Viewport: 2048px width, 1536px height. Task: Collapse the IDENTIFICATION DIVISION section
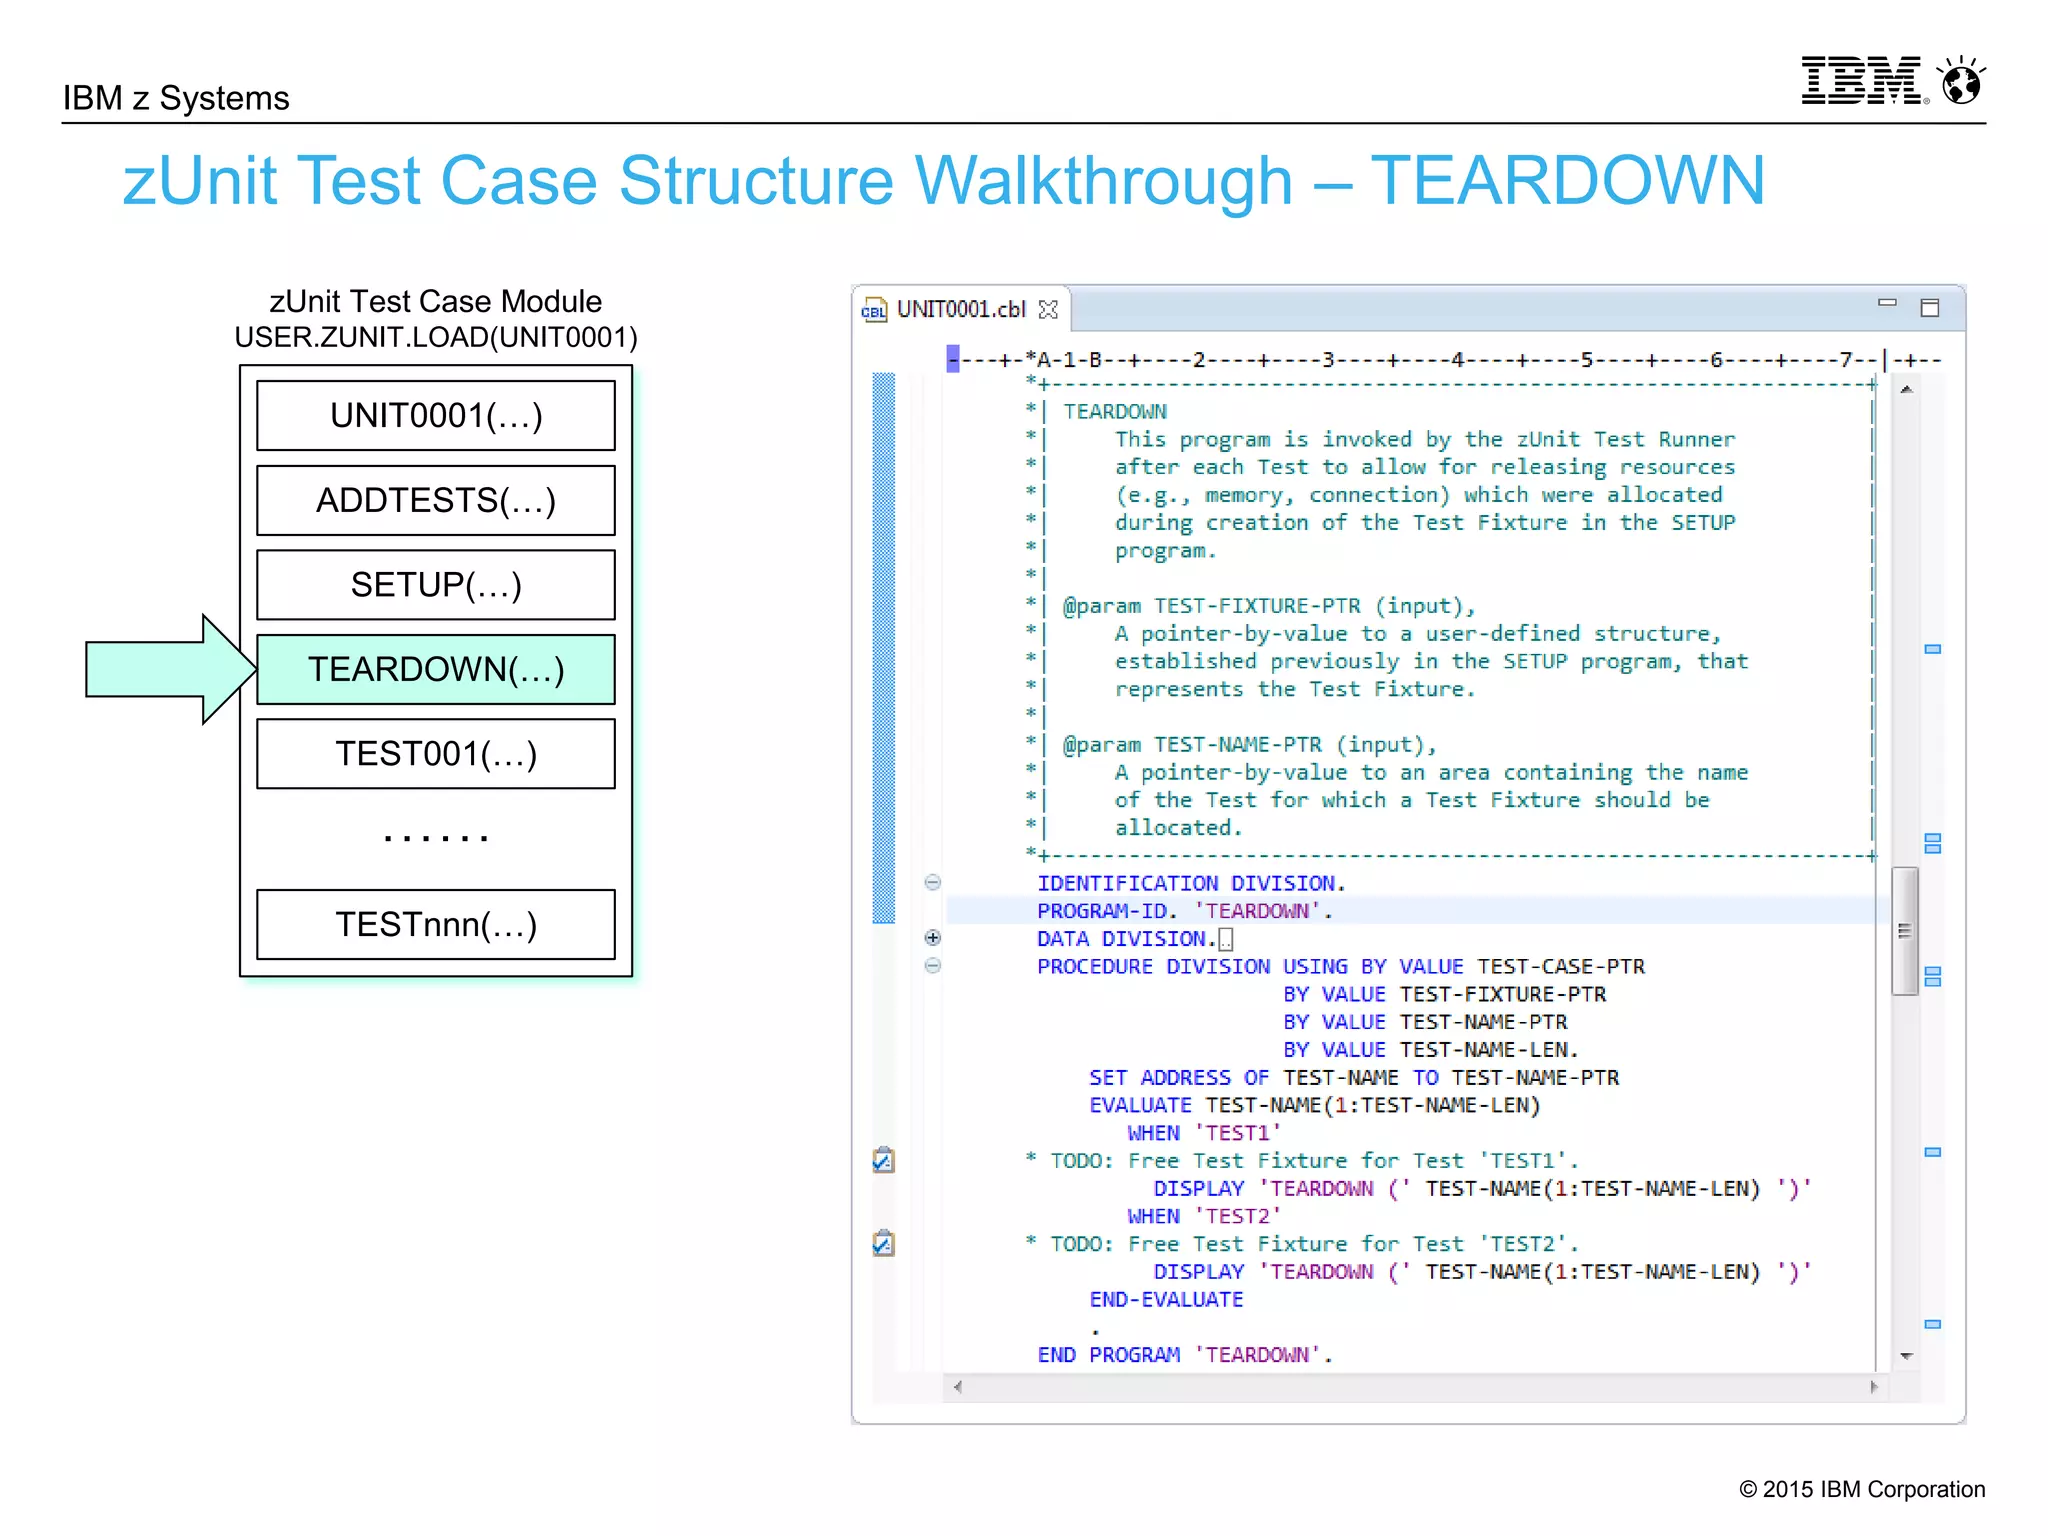932,882
